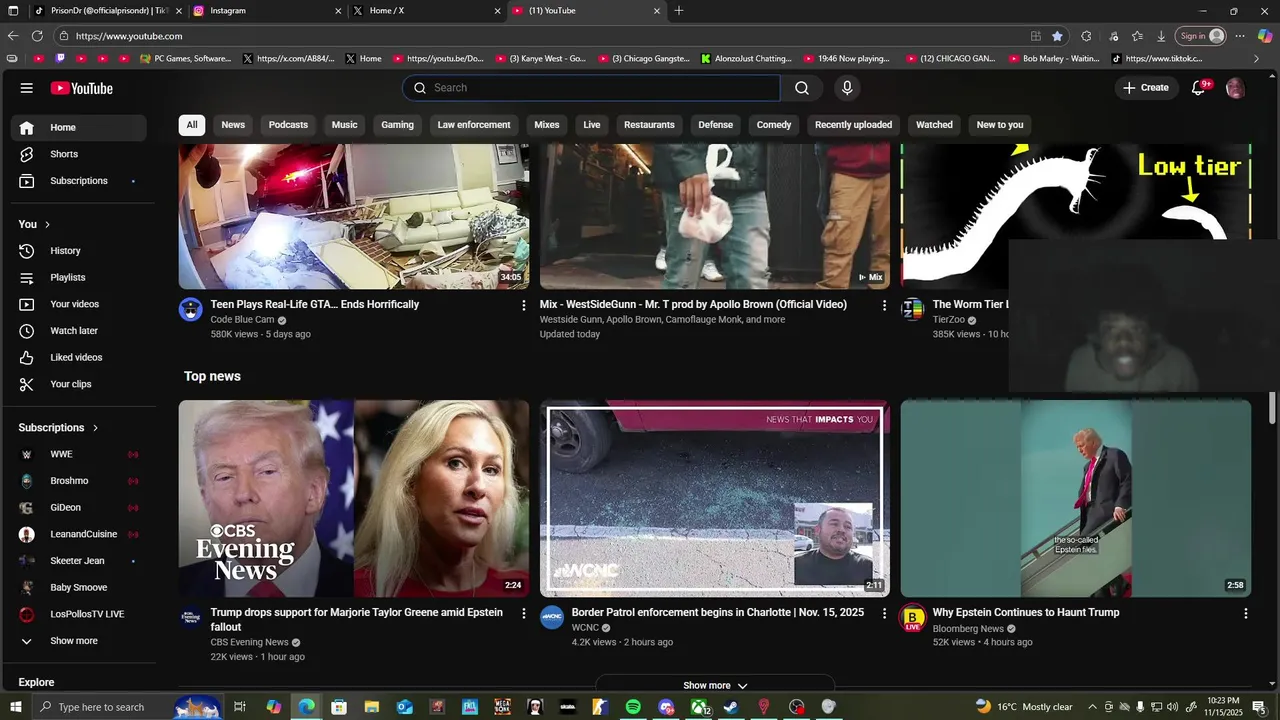Viewport: 1280px width, 720px height.
Task: Open Task View on taskbar
Action: (240, 707)
